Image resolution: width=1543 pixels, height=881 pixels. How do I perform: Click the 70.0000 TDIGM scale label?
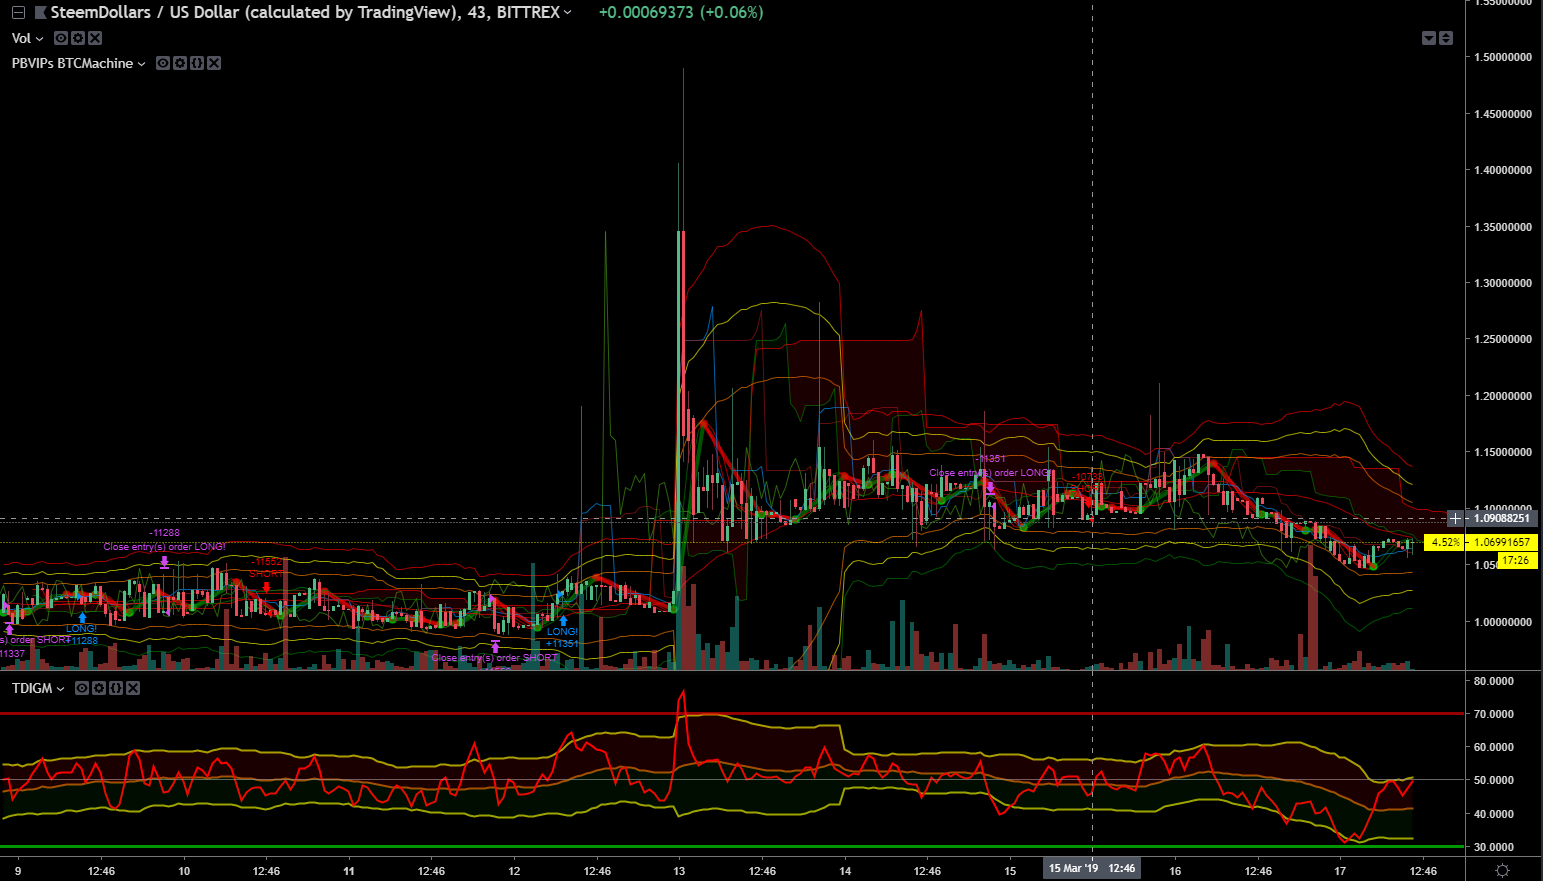pos(1494,714)
